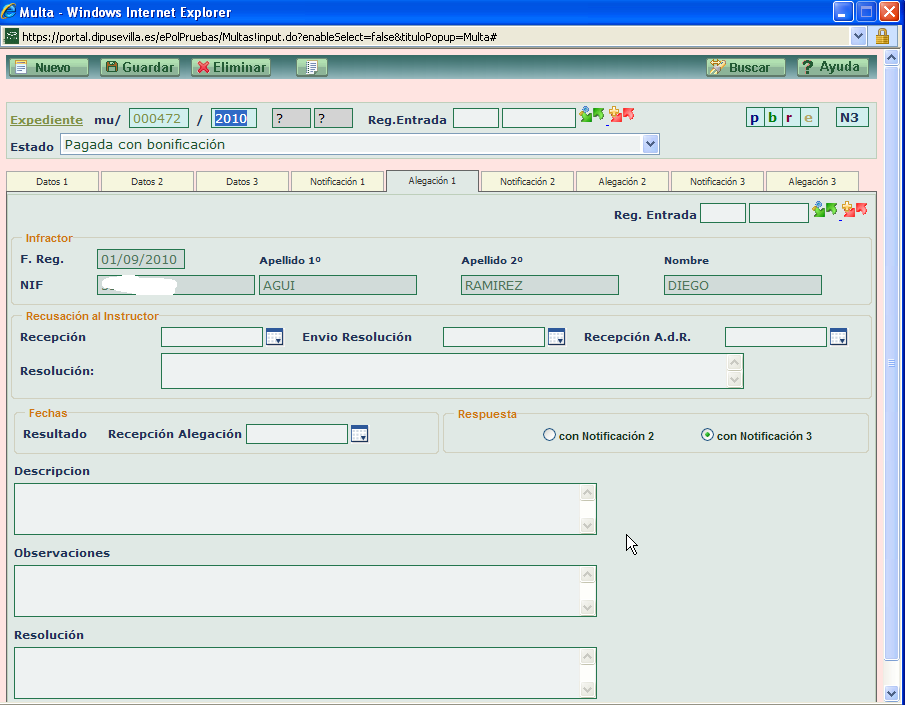Toggle the 'b' status indicator box

772,117
